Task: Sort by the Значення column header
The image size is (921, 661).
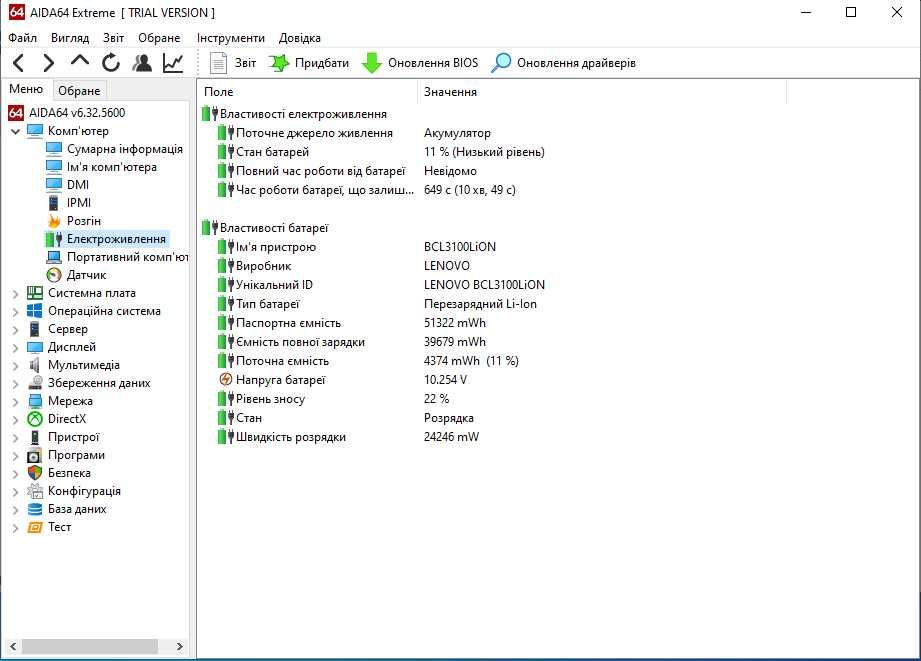Action: click(602, 92)
